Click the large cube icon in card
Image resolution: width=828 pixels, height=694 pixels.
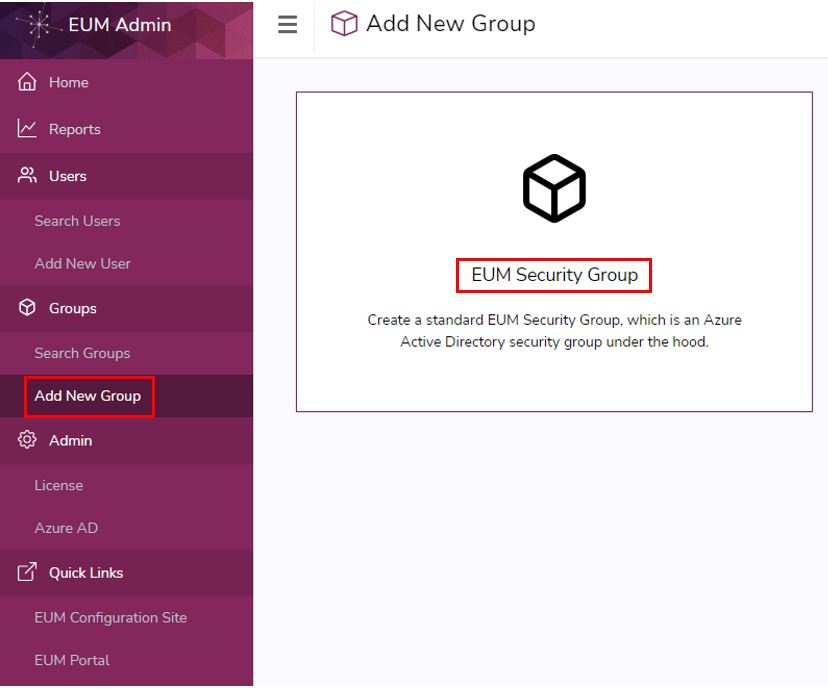(x=554, y=188)
